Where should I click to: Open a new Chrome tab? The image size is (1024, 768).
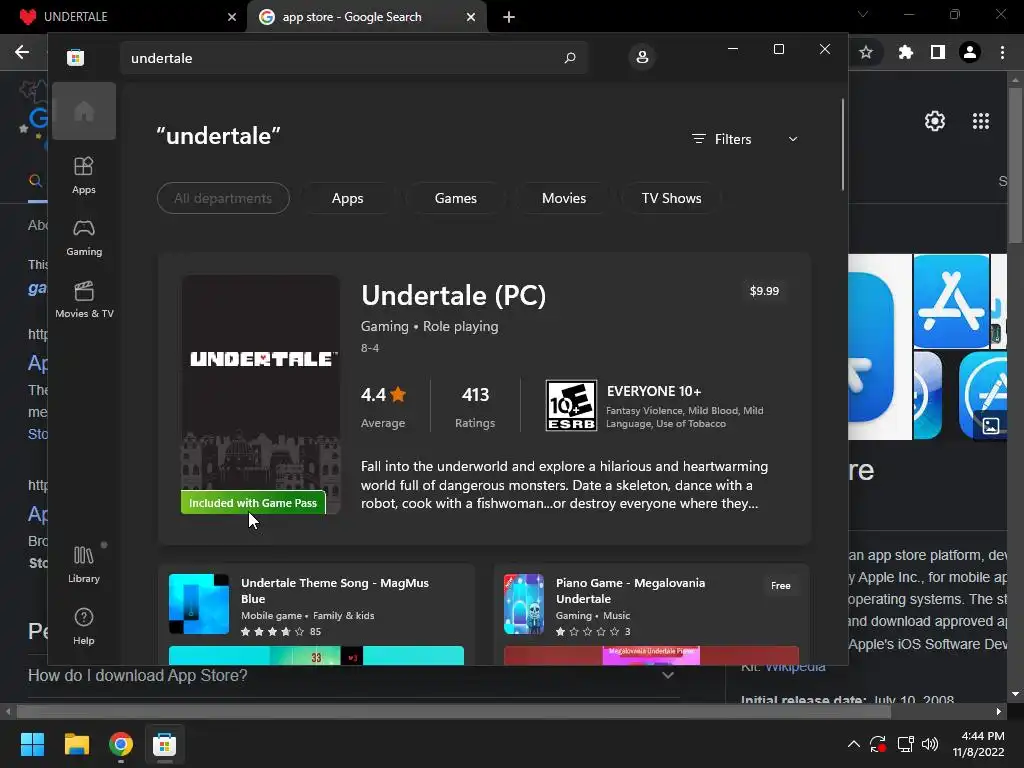(x=509, y=17)
